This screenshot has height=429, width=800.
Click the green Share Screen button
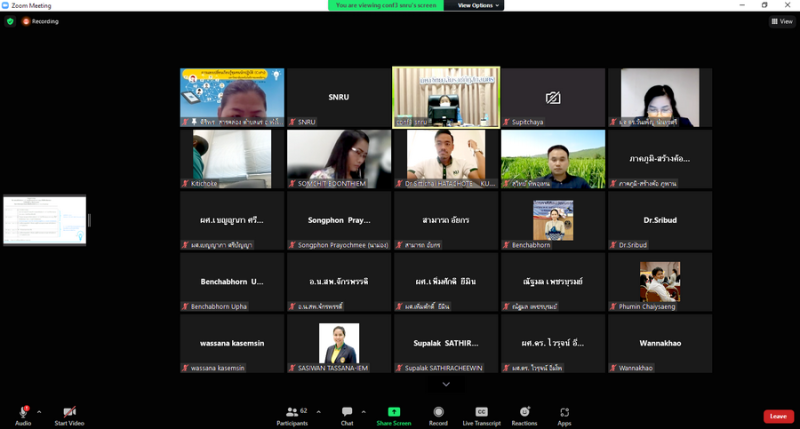click(393, 412)
